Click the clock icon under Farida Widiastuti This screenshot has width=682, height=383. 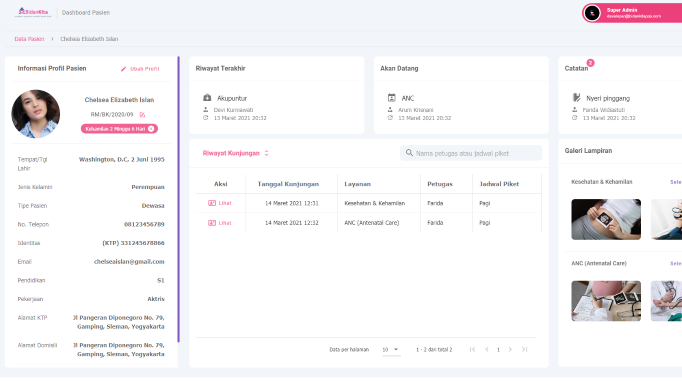tap(575, 118)
